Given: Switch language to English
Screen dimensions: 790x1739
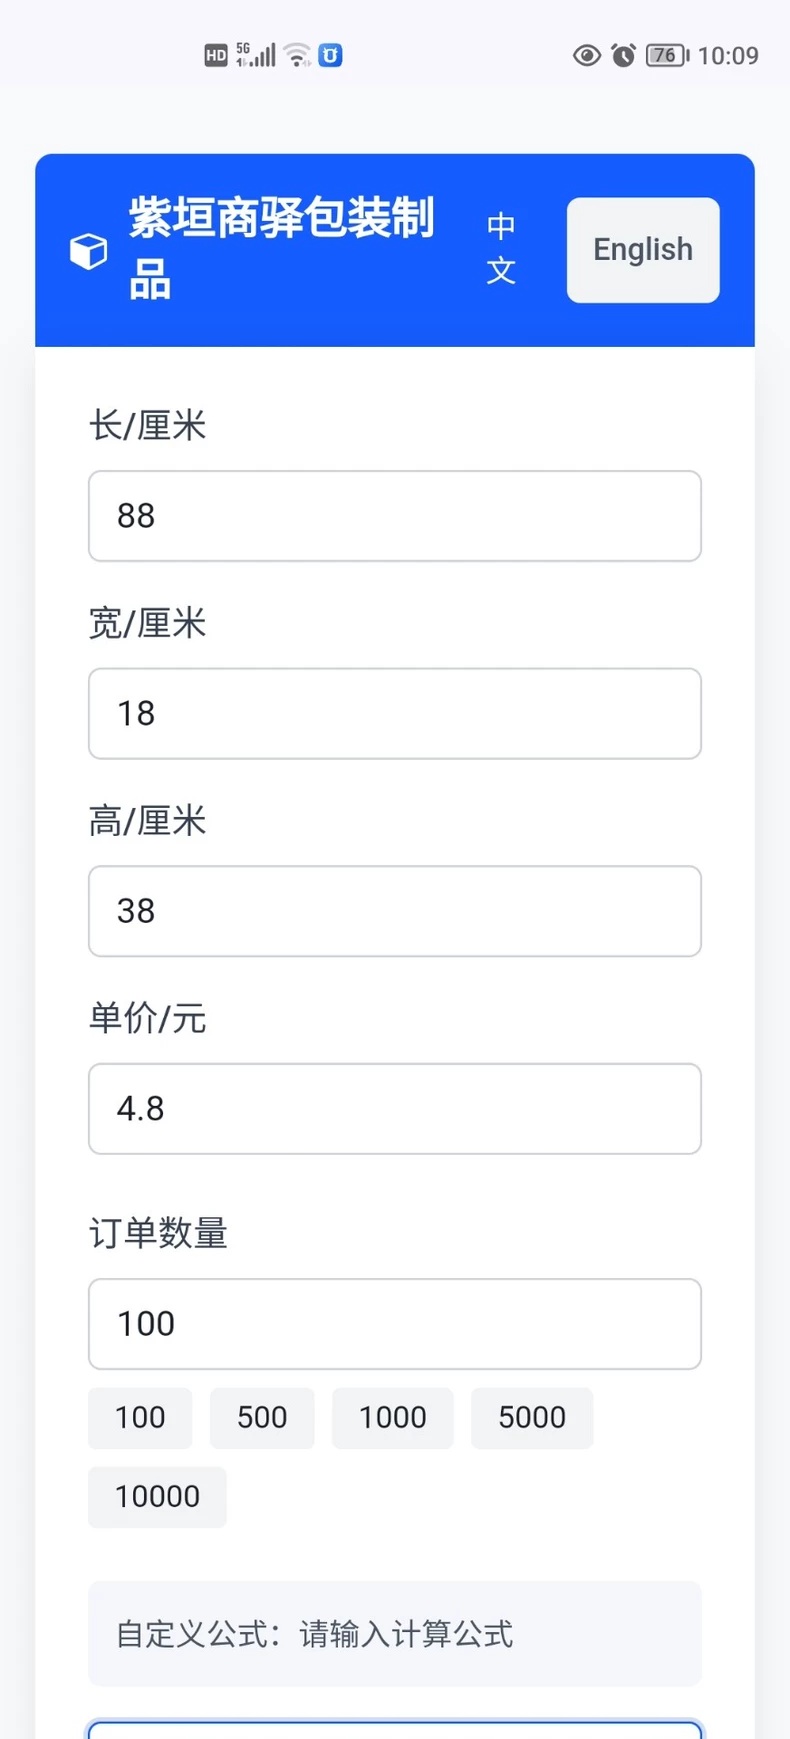Looking at the screenshot, I should (643, 250).
